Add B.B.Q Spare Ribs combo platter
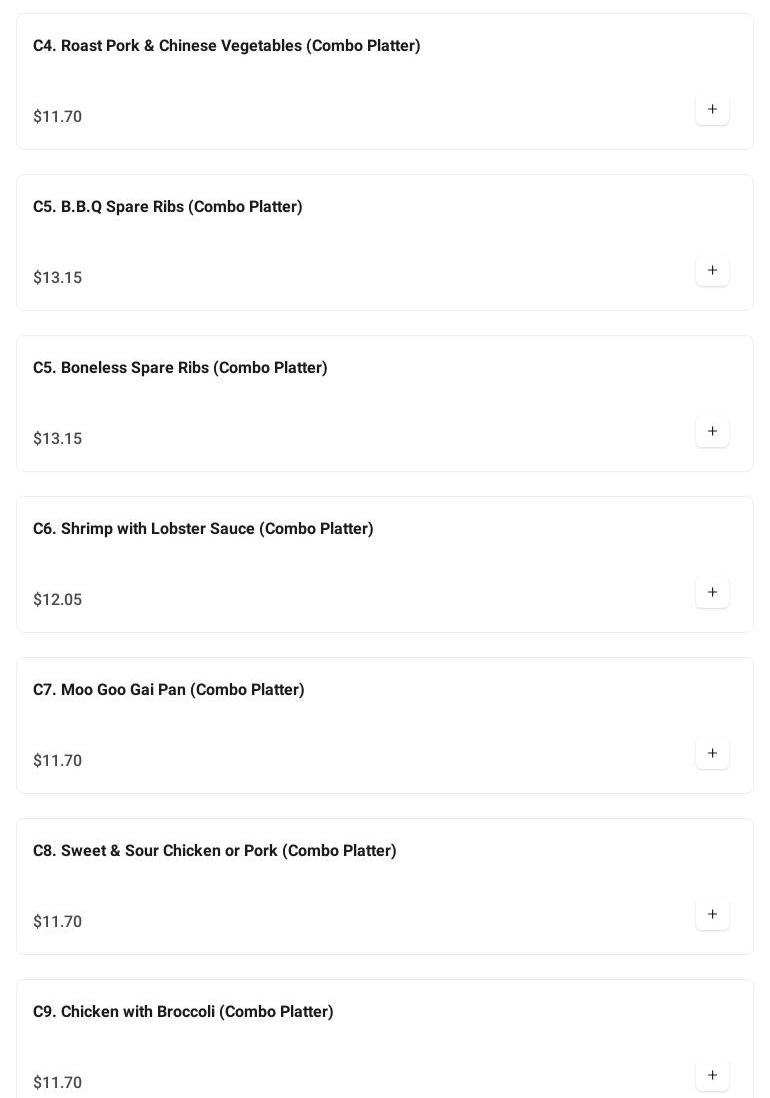The width and height of the screenshot is (770, 1098). click(712, 271)
